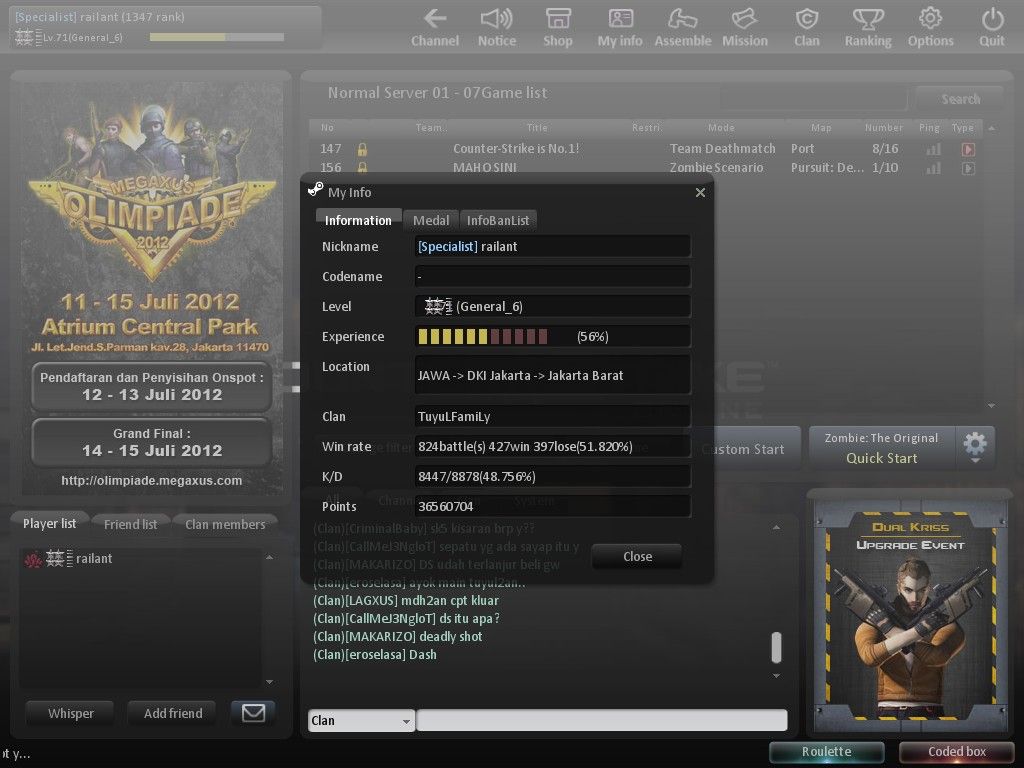The image size is (1024, 768).
Task: Open the Clan shield icon
Action: (x=807, y=19)
